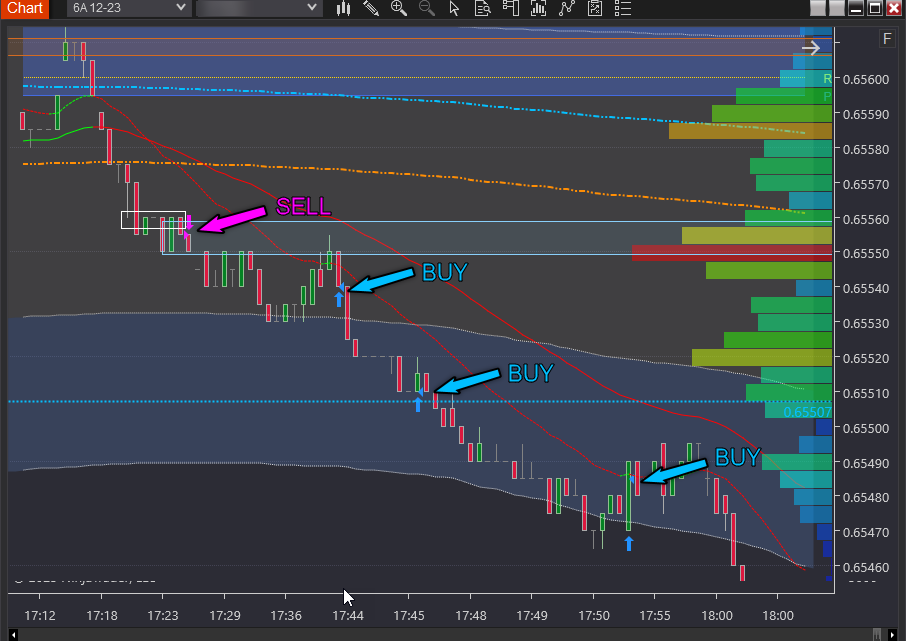906x641 pixels.
Task: Open the strategies line-graph icon
Action: 567,8
